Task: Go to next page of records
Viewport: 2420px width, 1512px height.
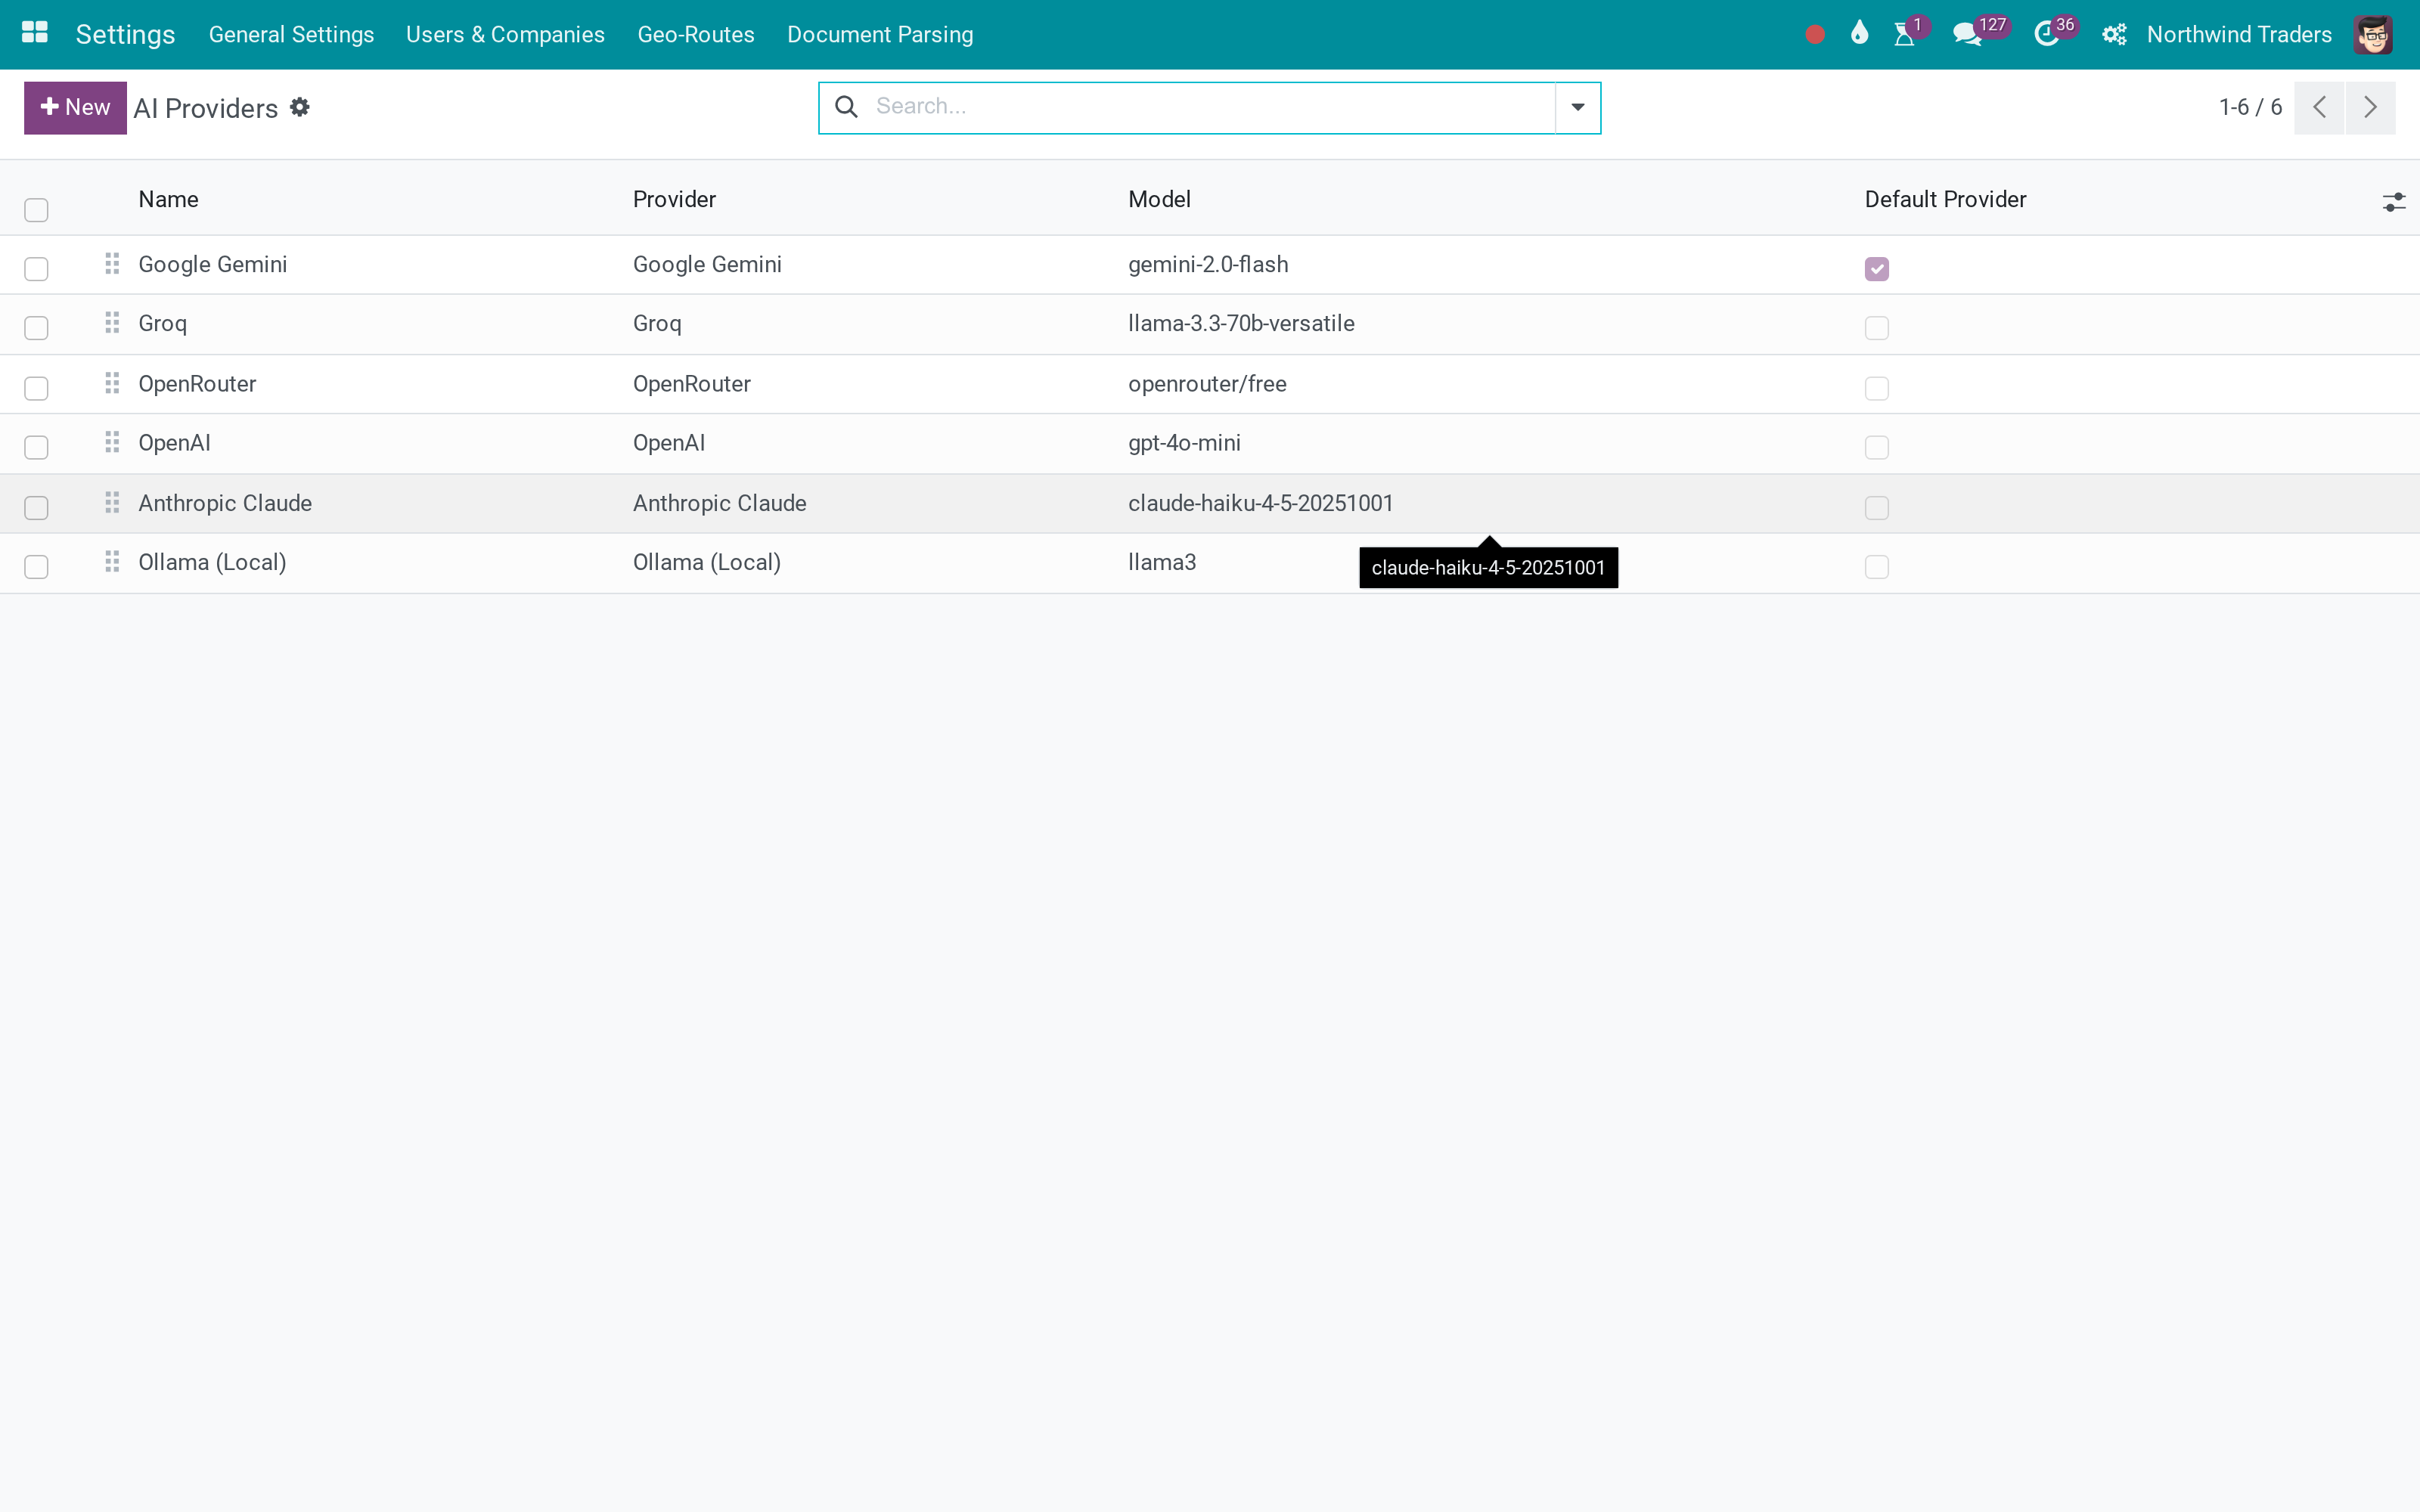Action: 2370,107
